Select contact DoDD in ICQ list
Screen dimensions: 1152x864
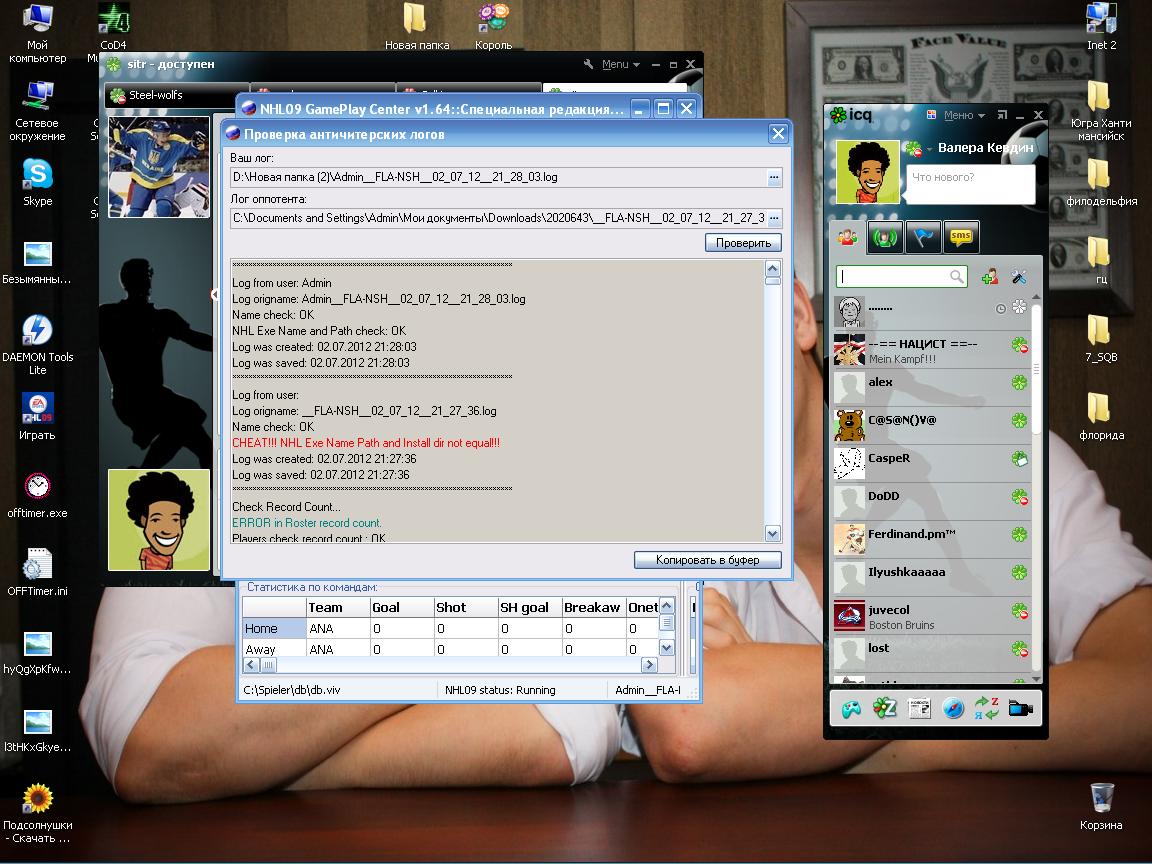coord(931,501)
